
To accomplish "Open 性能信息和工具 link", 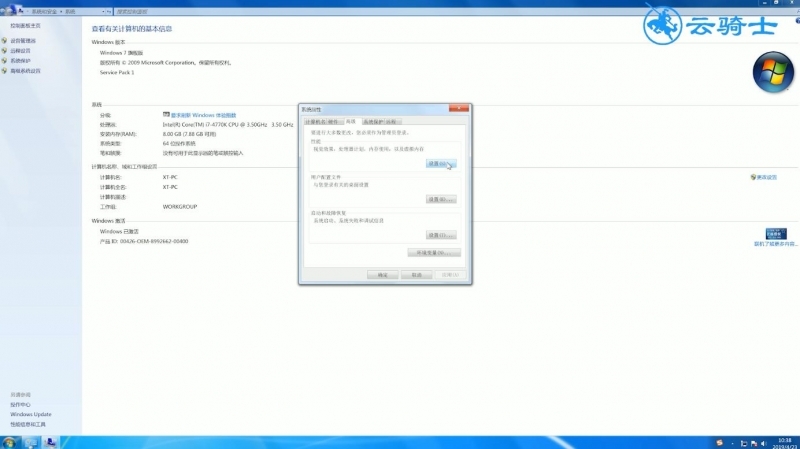I will [28, 425].
